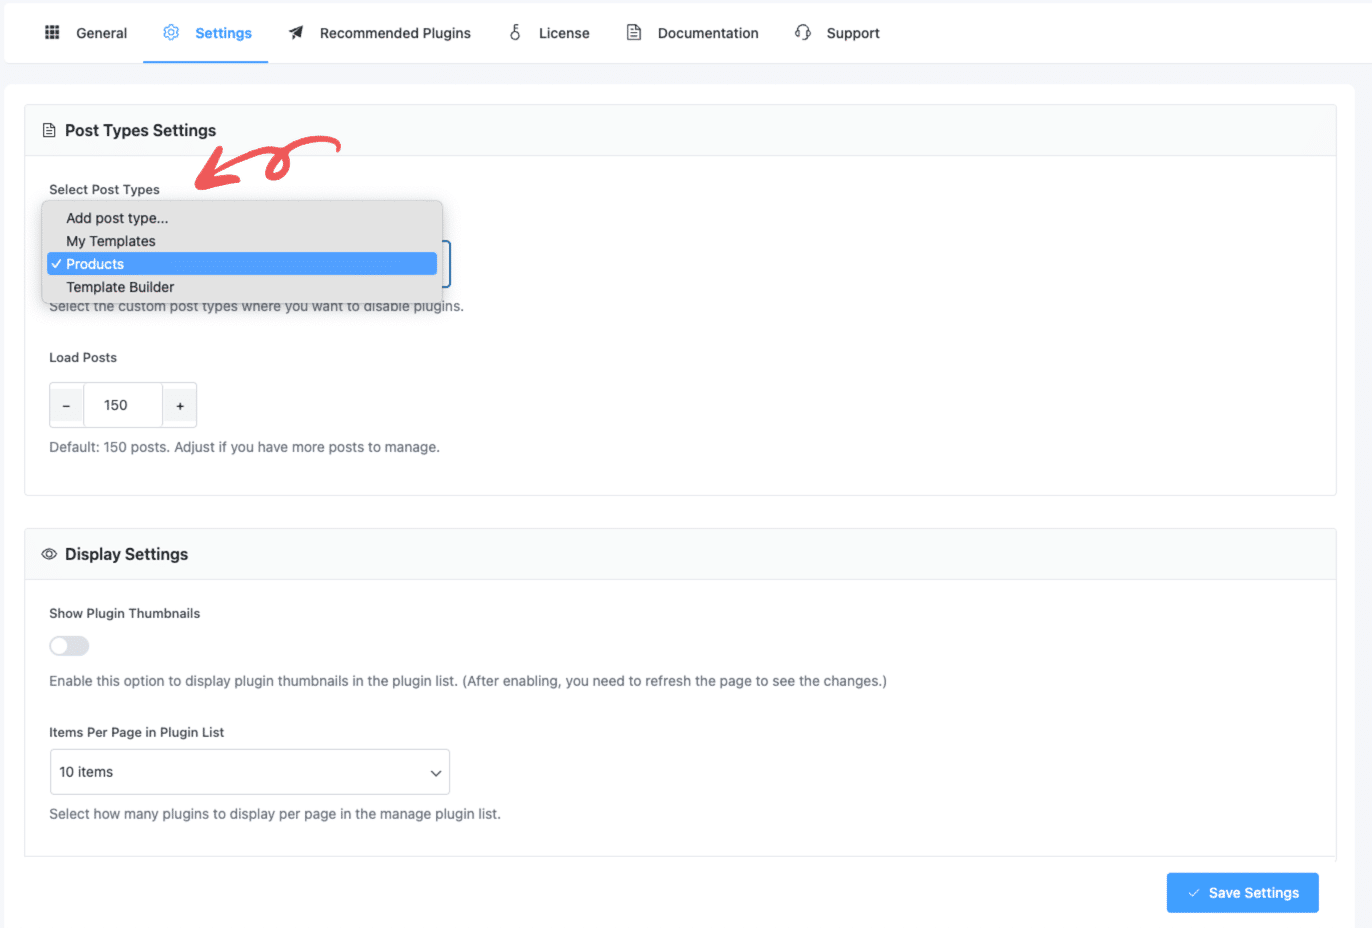Click the Documentation page icon
Screen dimensions: 1372x928
pos(633,32)
